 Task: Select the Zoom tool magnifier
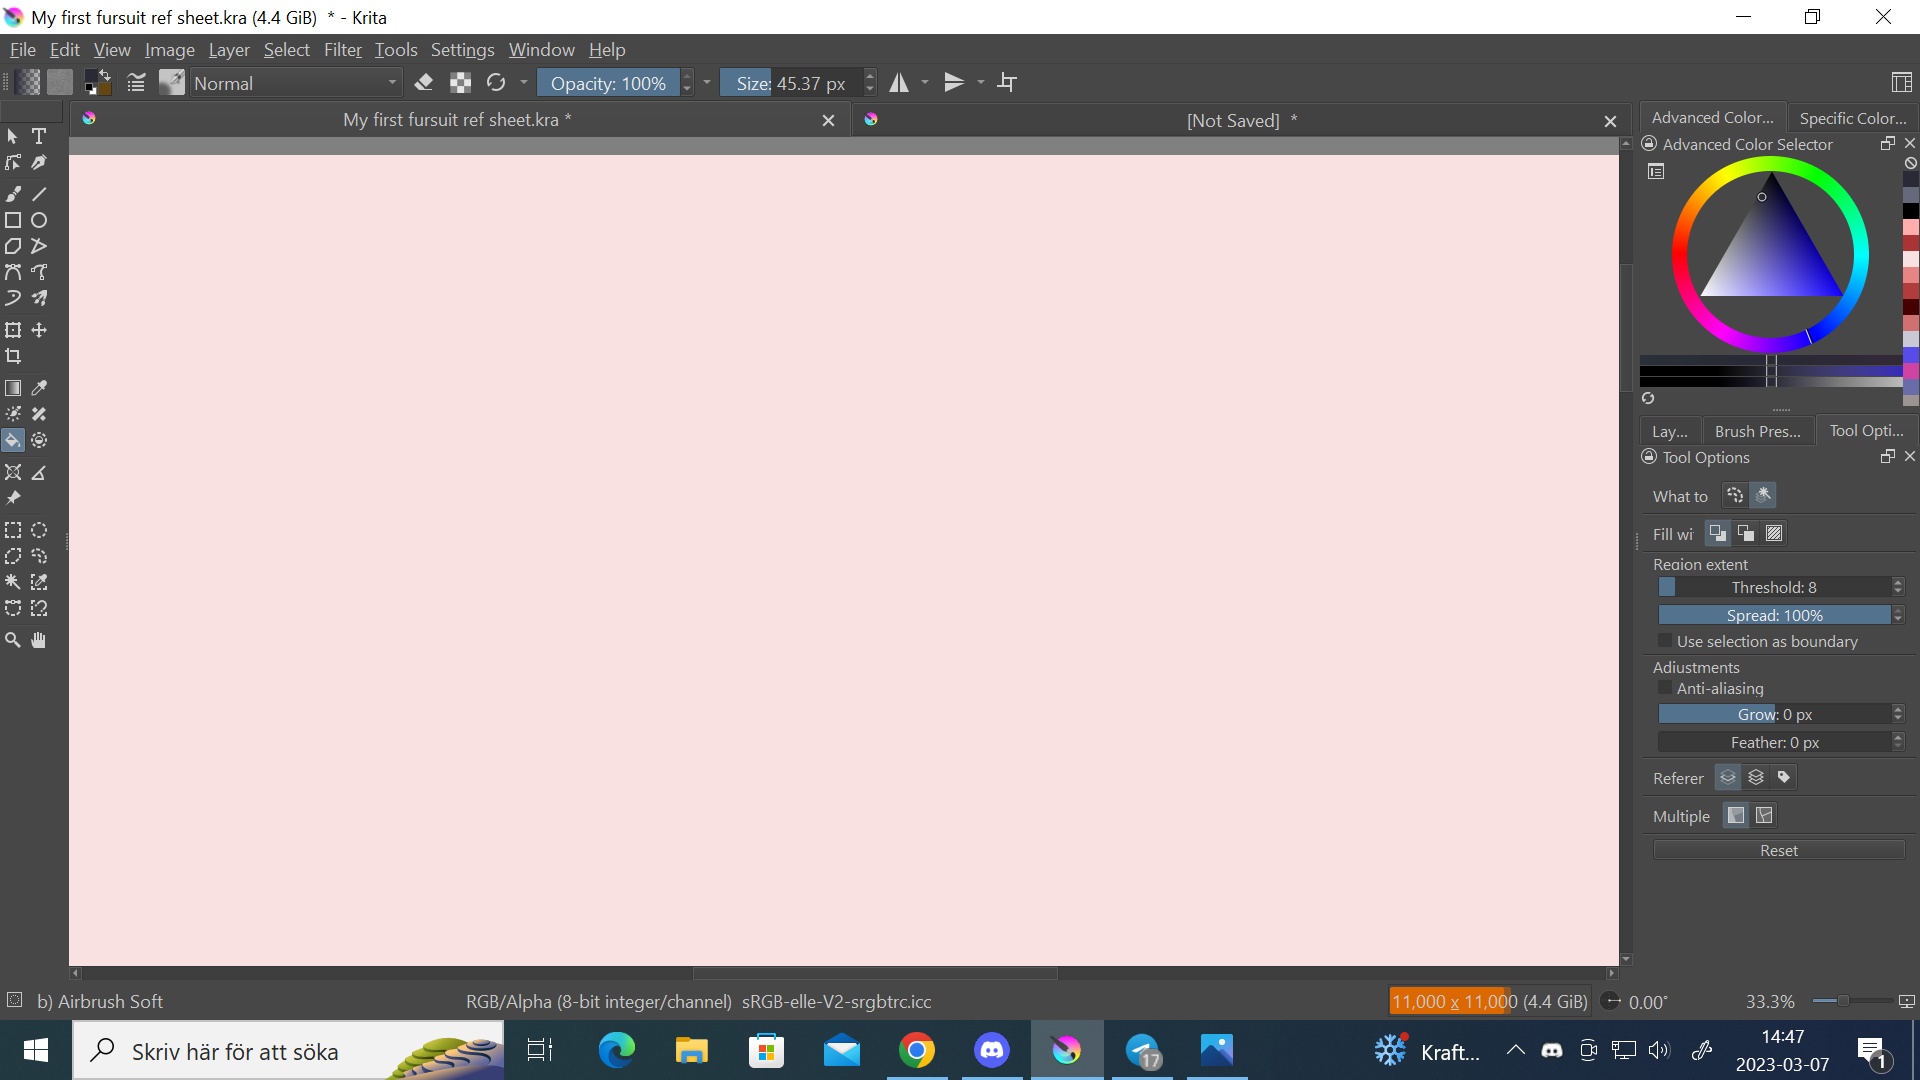13,640
